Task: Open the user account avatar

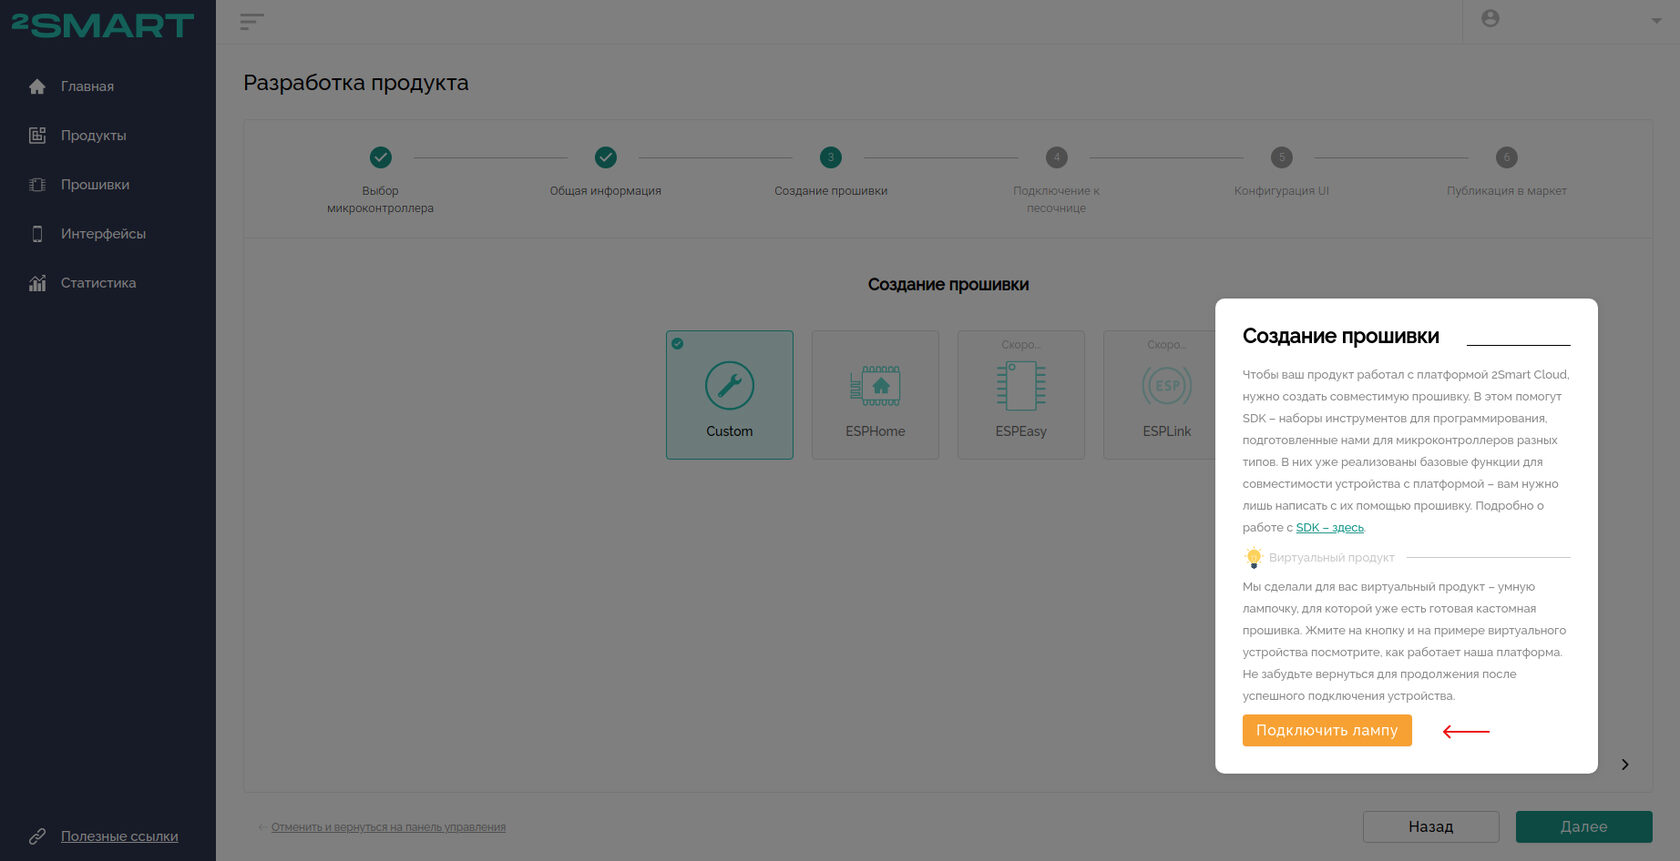Action: (1490, 19)
